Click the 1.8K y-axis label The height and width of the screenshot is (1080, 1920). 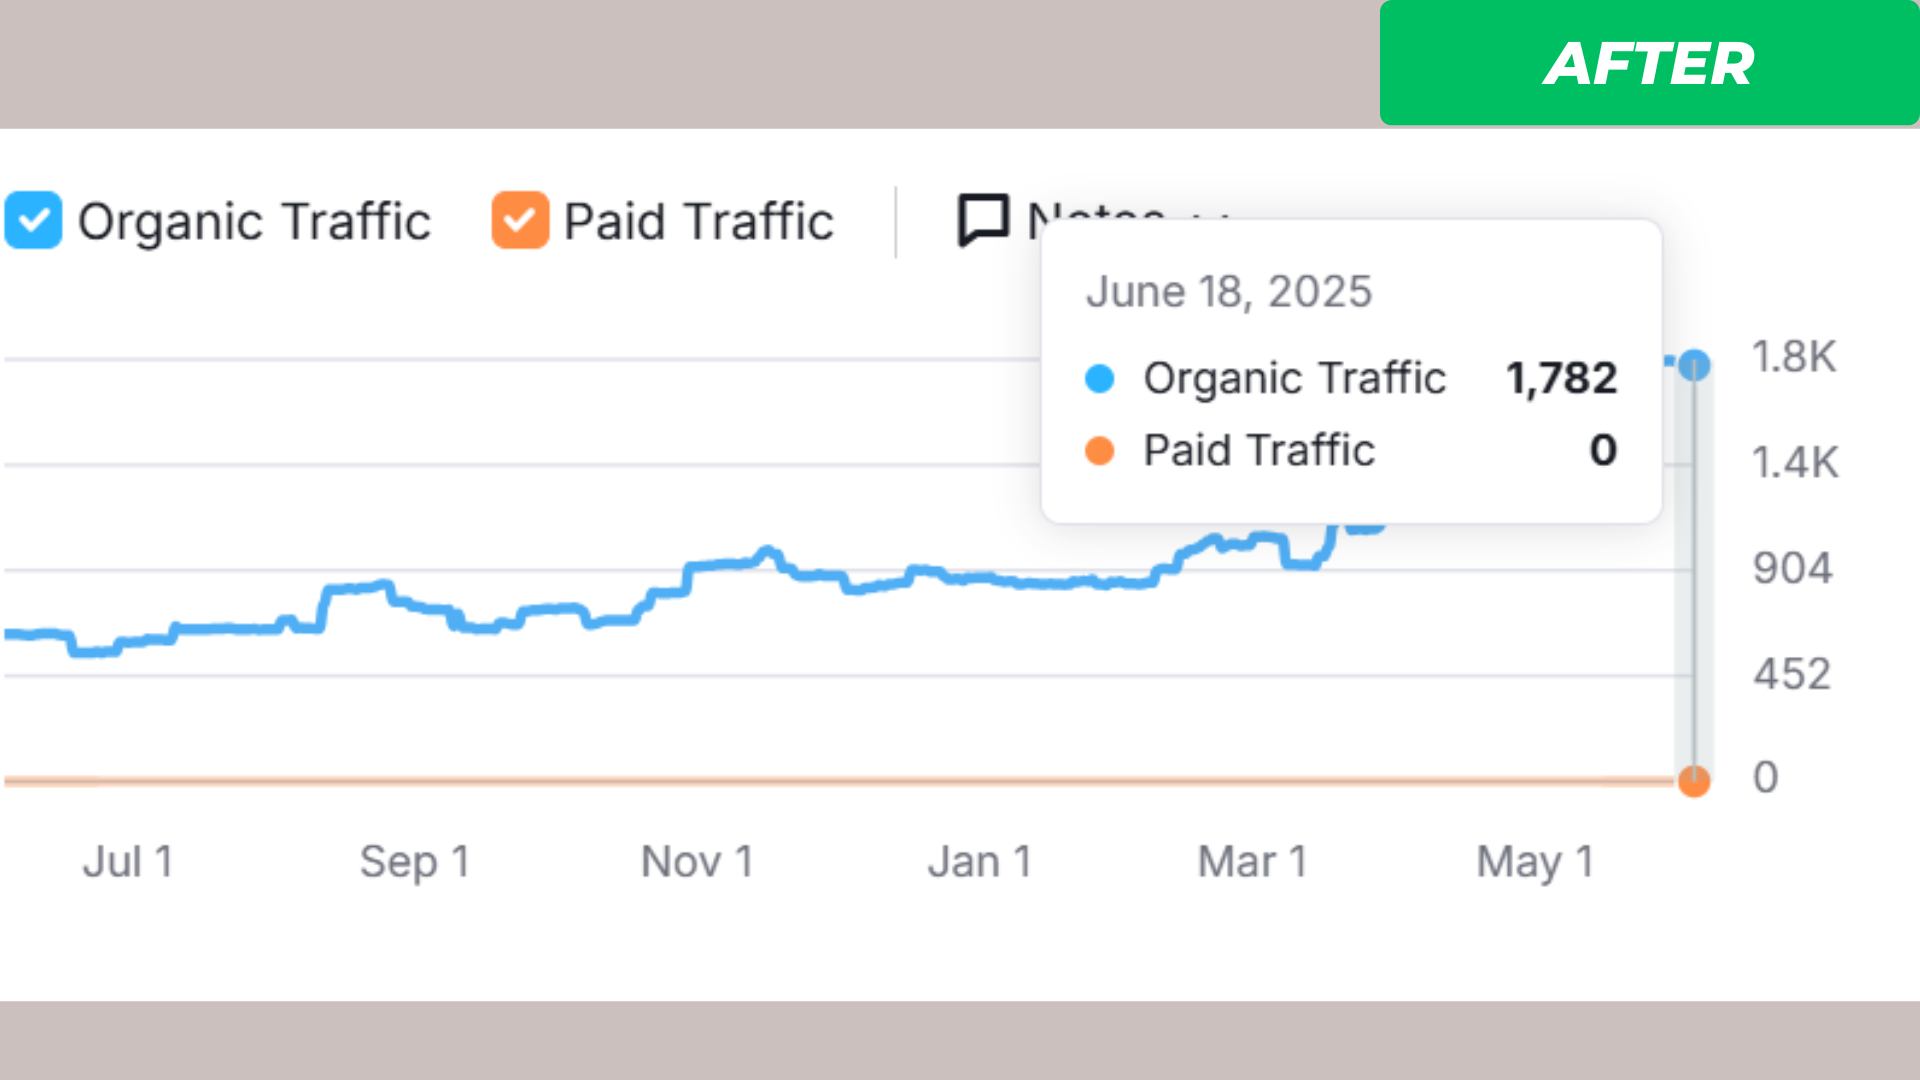coord(1794,357)
